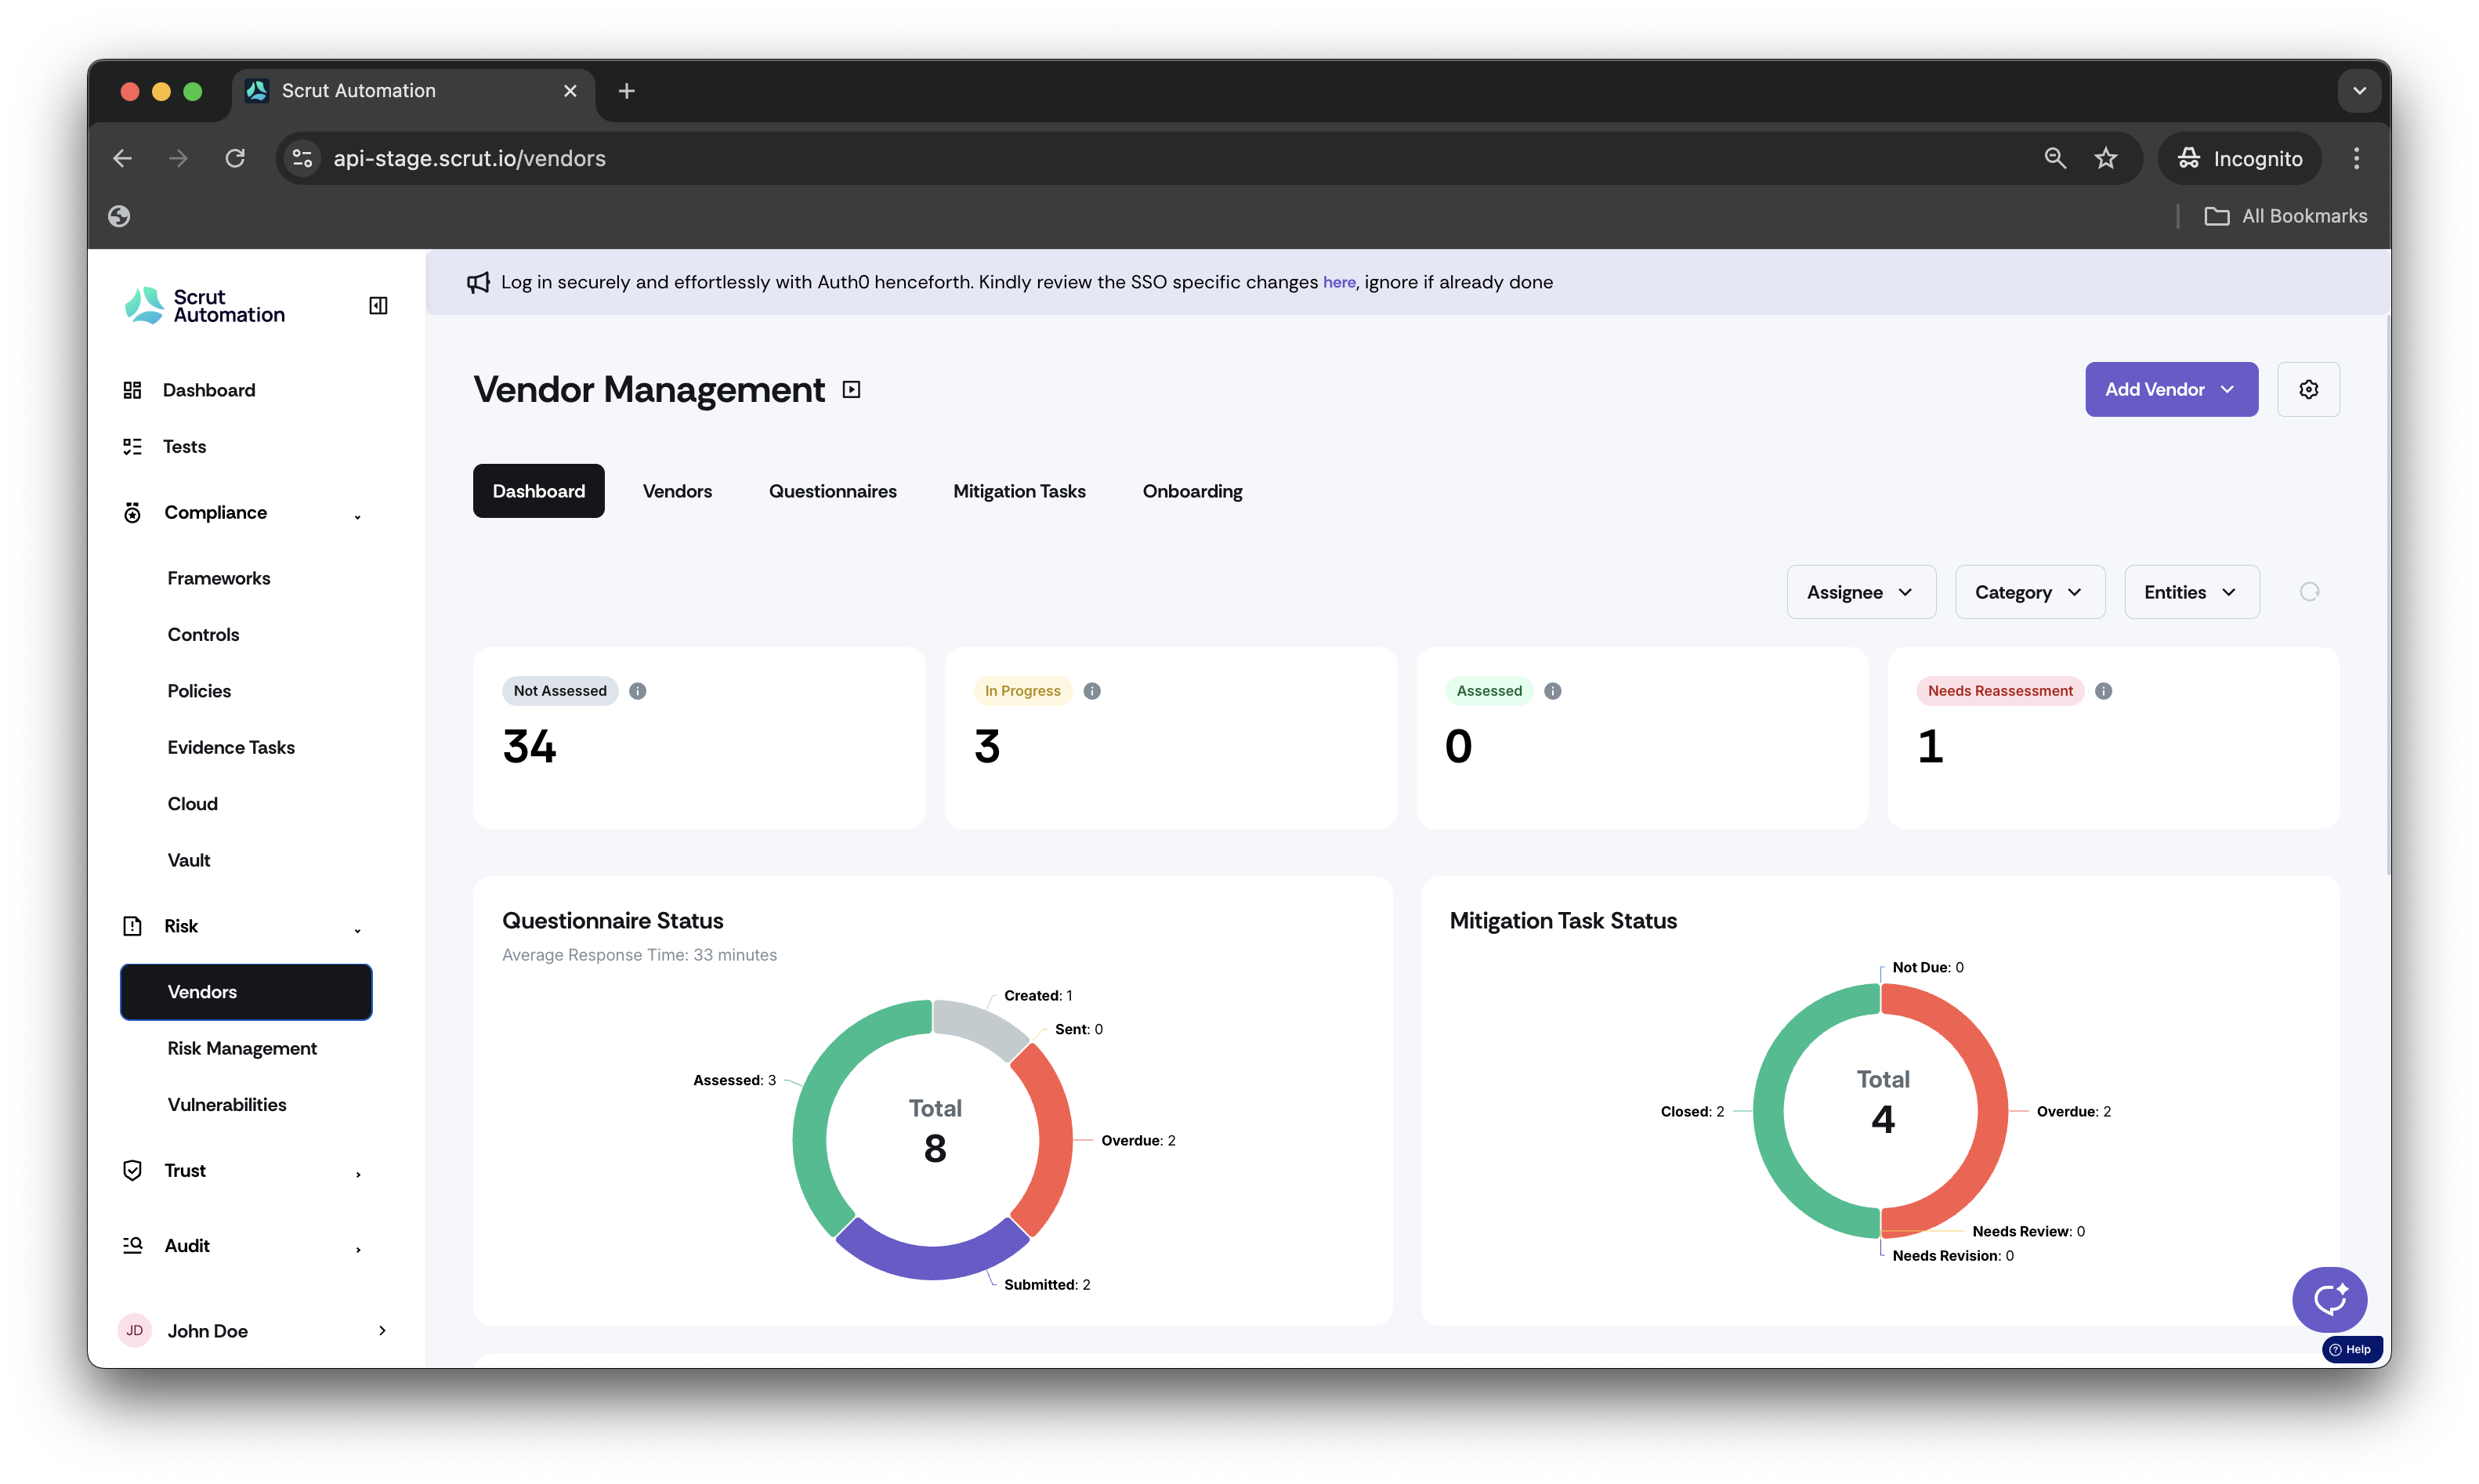Image resolution: width=2479 pixels, height=1484 pixels.
Task: Collapse the sidebar panel icon
Action: [378, 306]
